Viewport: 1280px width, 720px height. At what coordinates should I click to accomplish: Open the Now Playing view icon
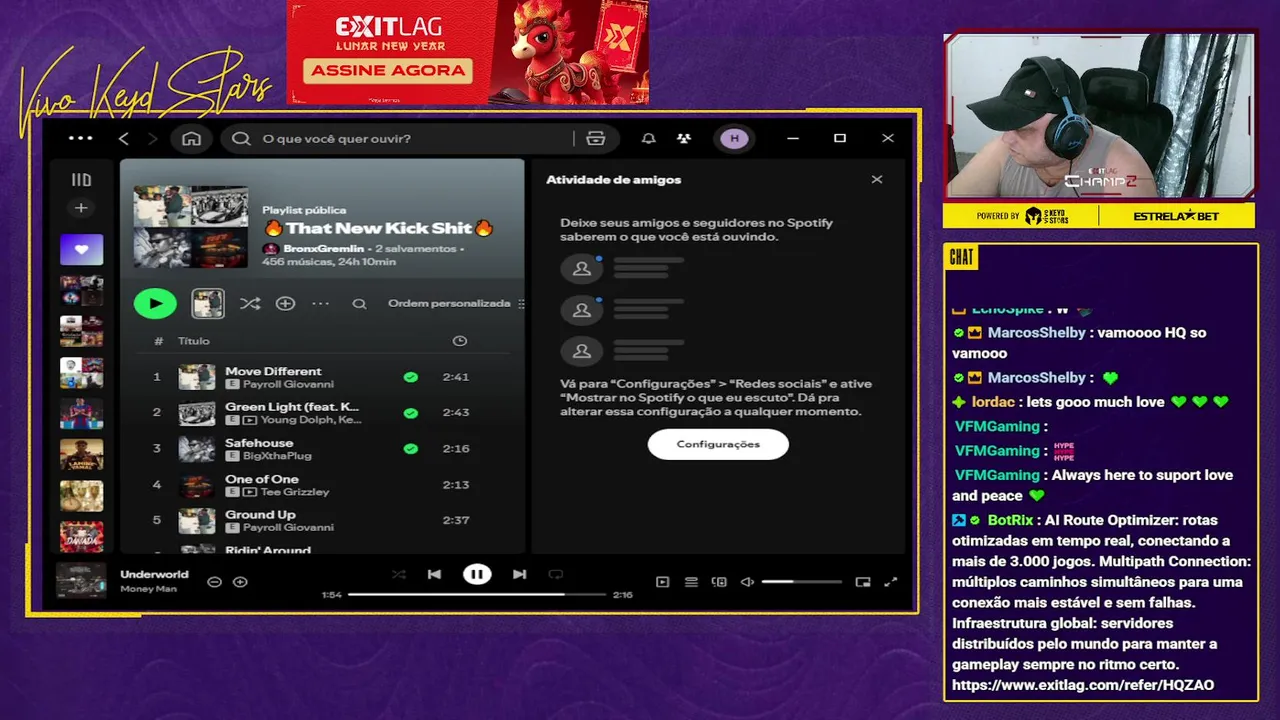point(662,582)
